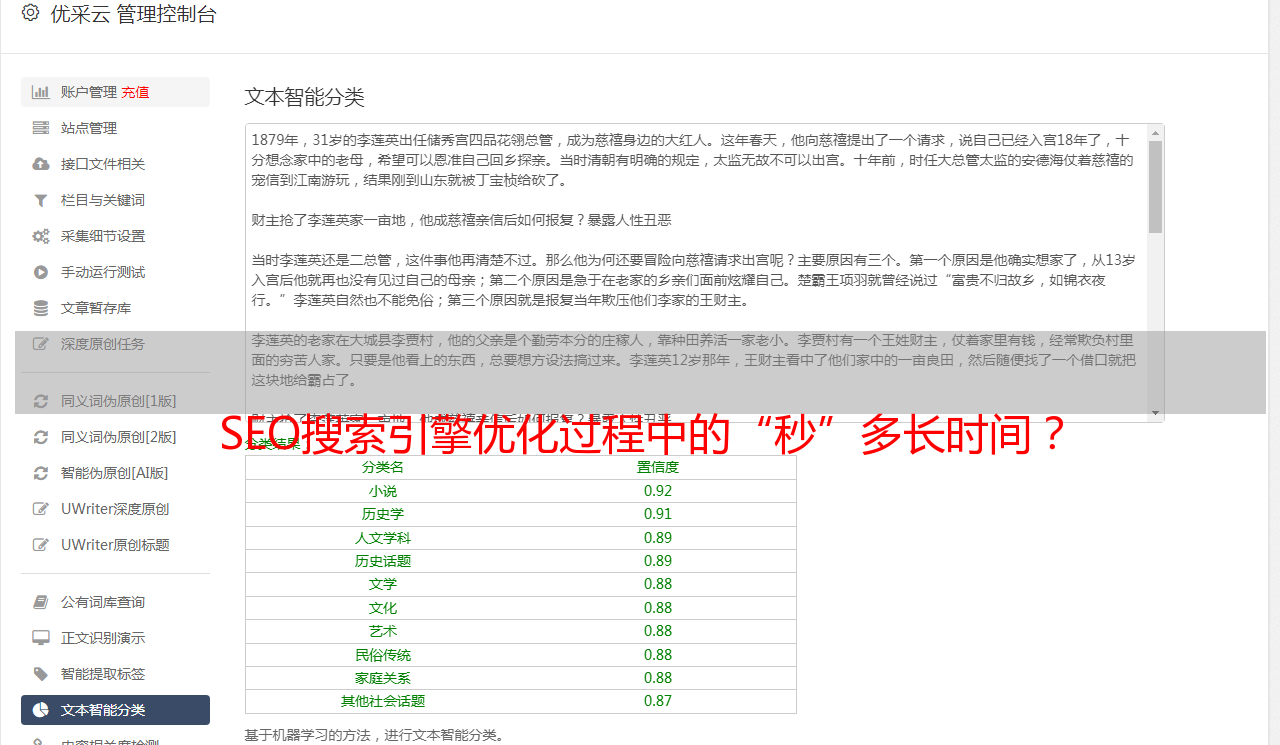Image resolution: width=1280 pixels, height=745 pixels.
Task: Click the 家庭关系 category cell
Action: (383, 678)
